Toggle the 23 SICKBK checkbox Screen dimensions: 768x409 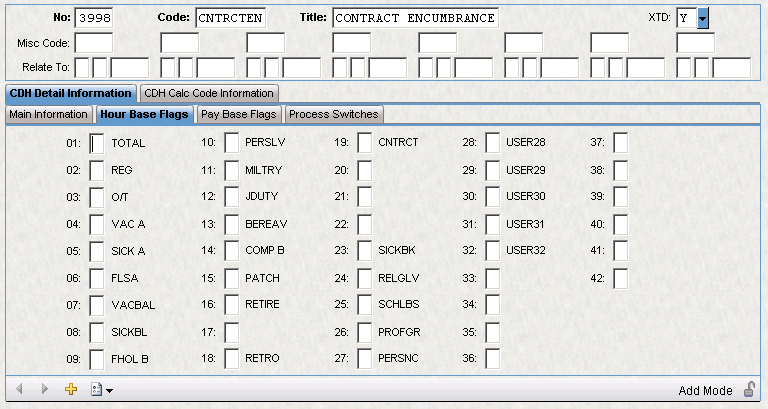365,250
